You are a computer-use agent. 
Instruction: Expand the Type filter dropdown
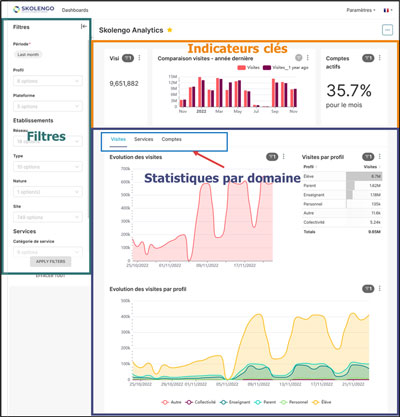pos(48,167)
